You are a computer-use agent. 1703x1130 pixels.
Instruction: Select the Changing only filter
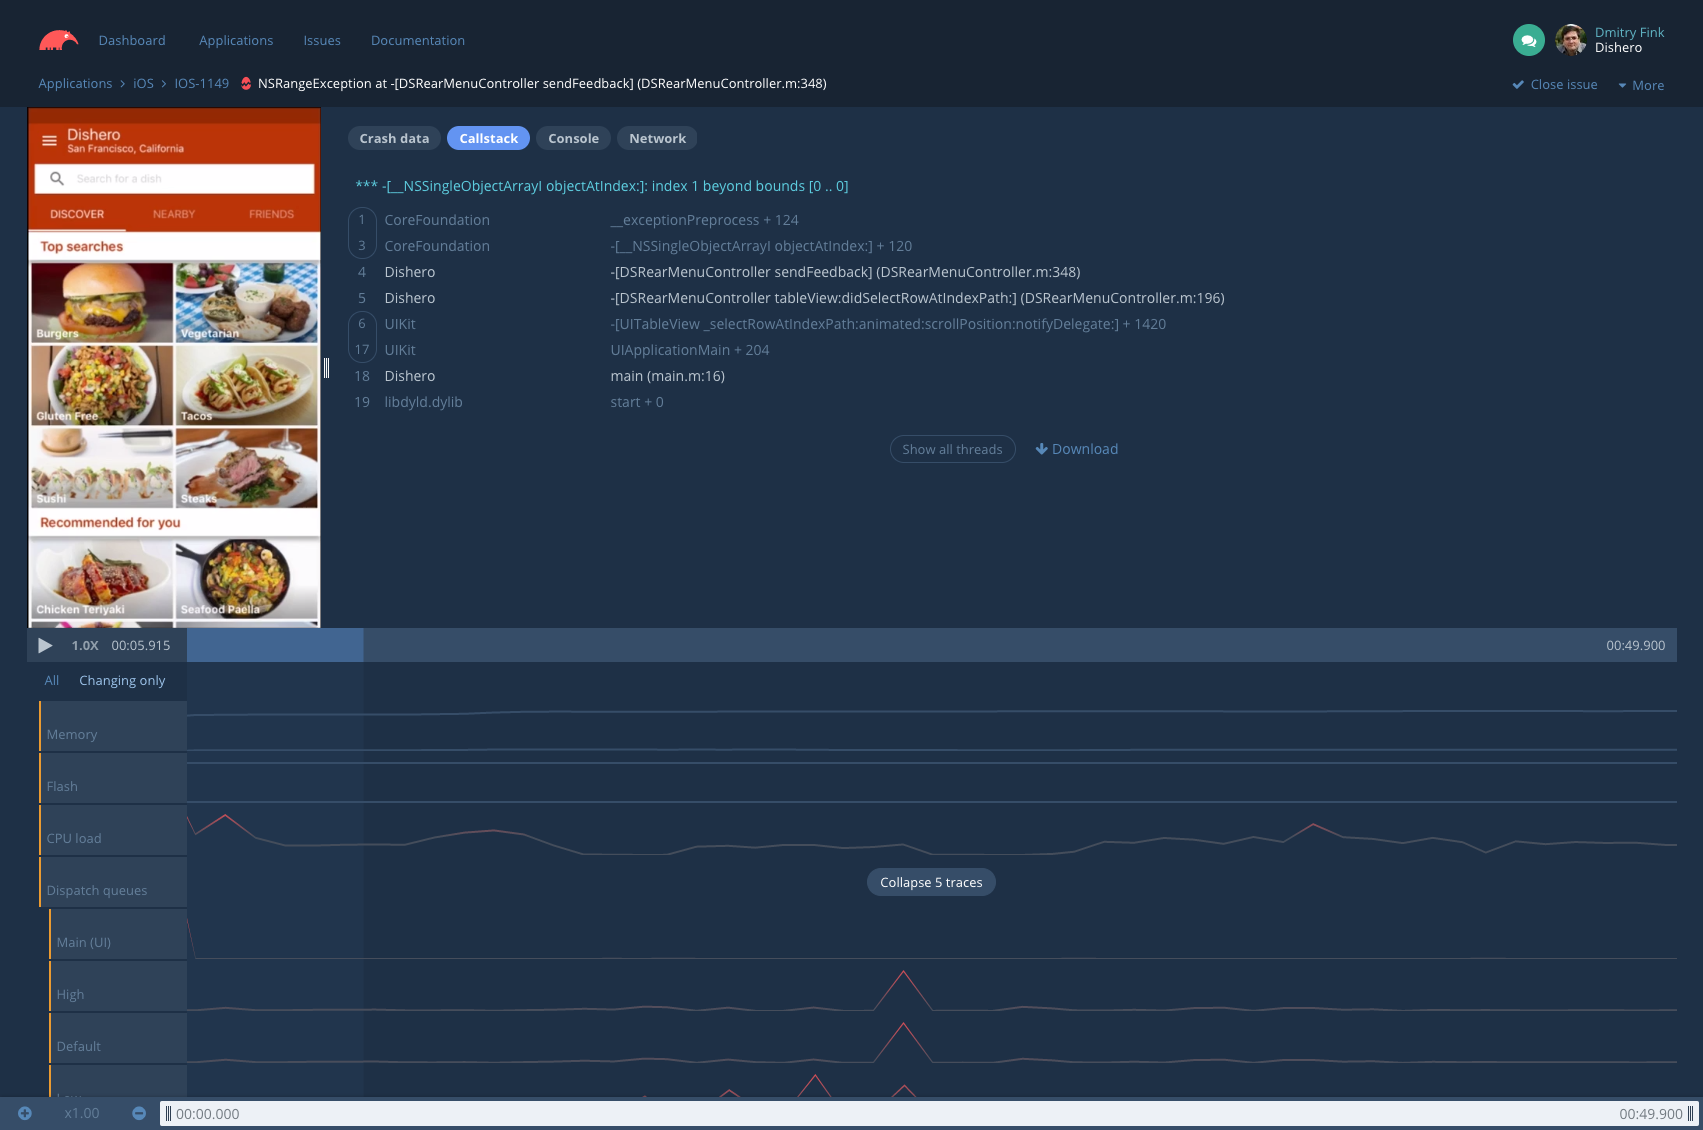coord(122,680)
